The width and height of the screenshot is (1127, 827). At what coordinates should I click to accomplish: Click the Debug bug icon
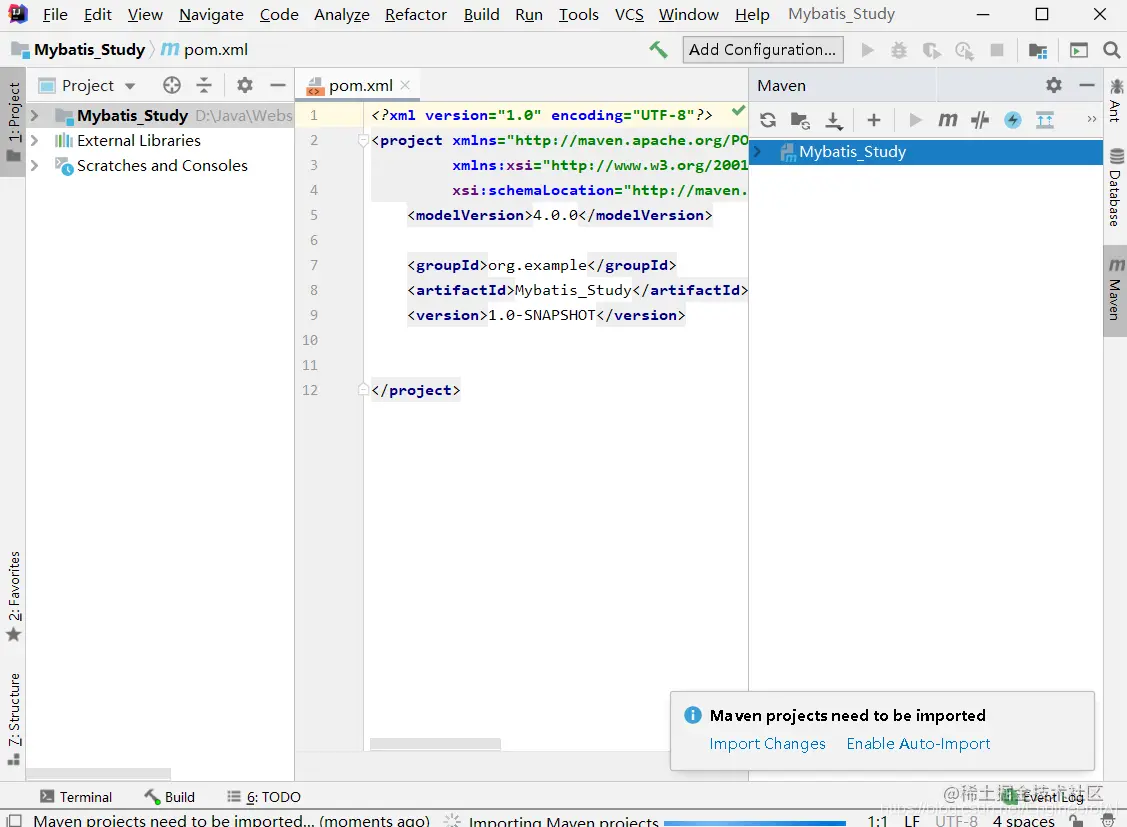coord(899,50)
